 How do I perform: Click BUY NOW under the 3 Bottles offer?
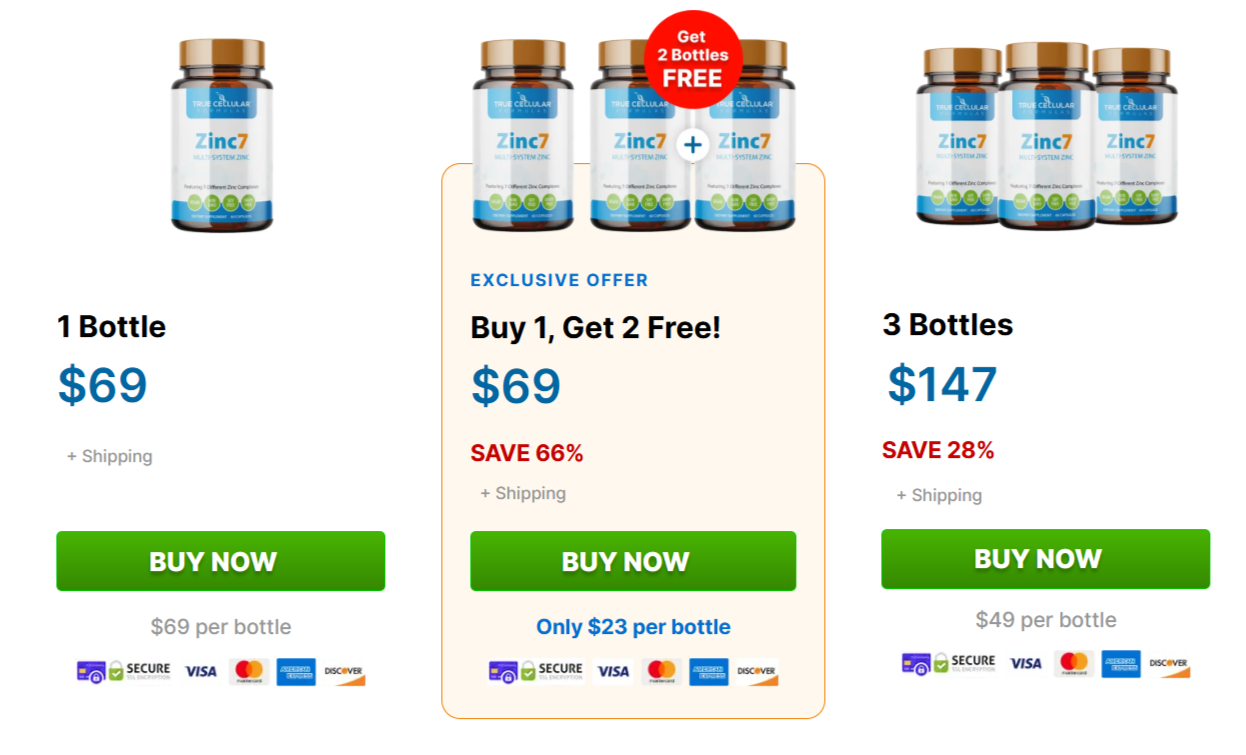[x=1045, y=559]
